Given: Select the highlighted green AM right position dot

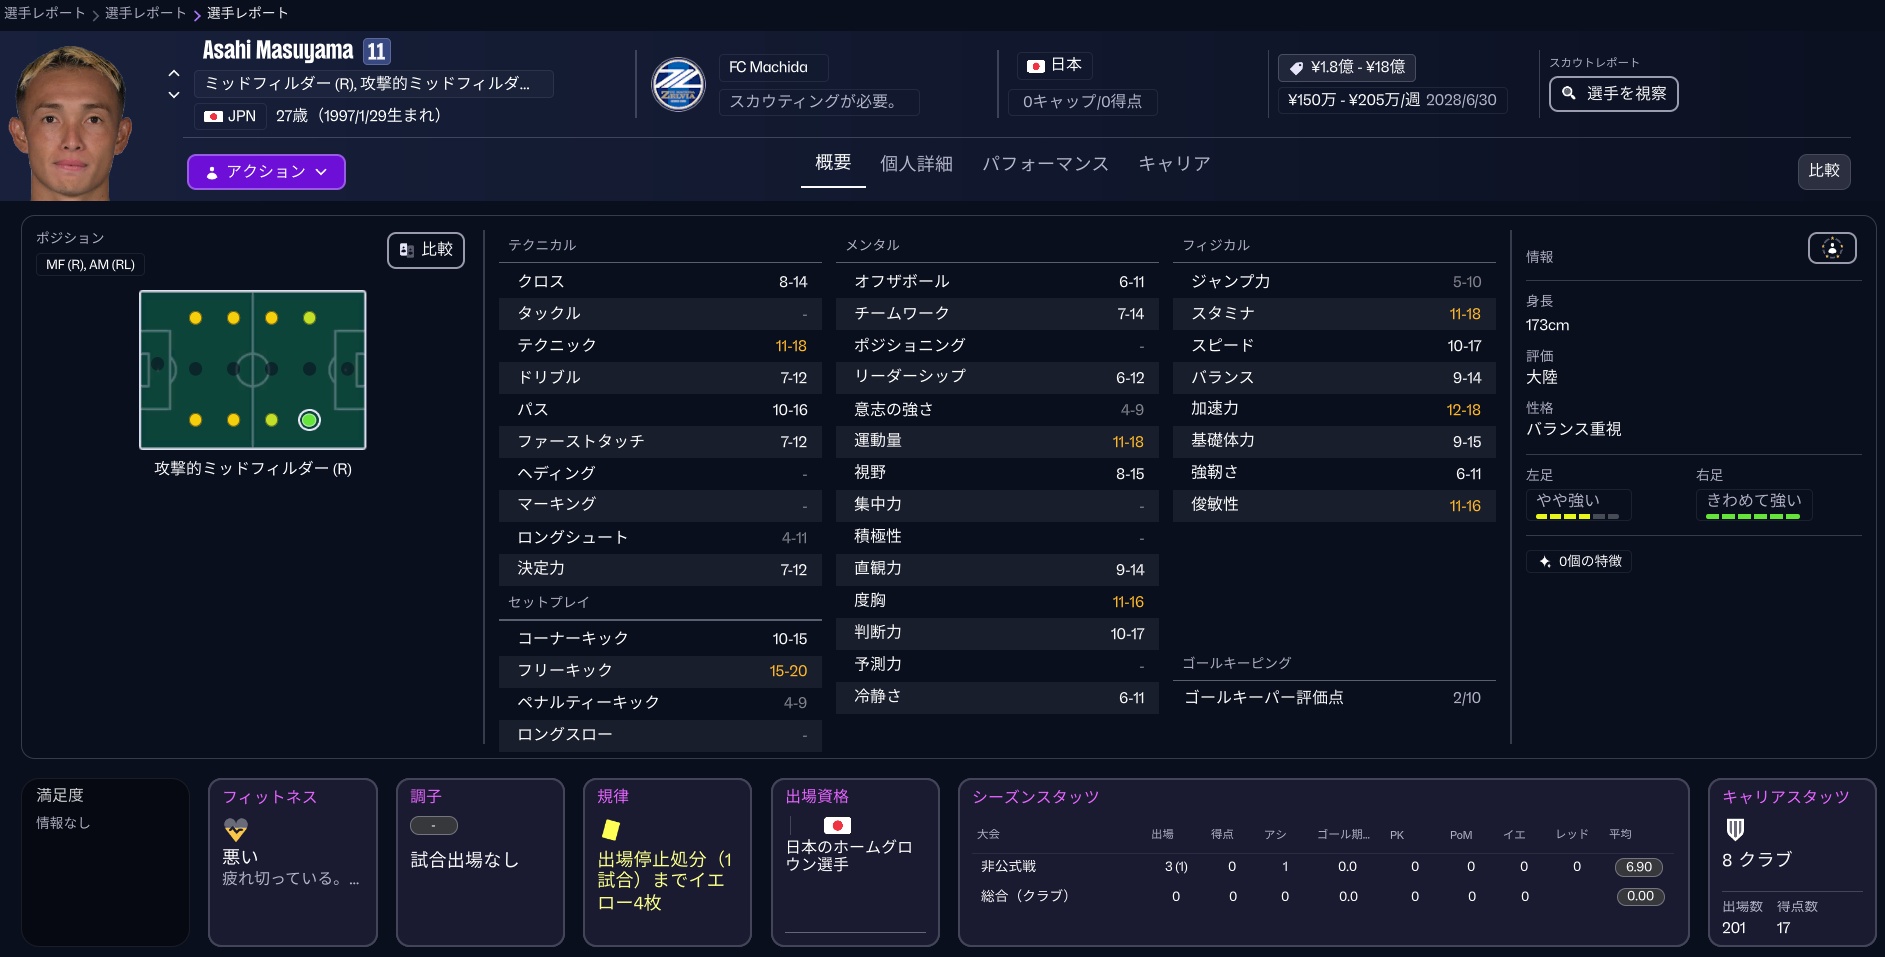Looking at the screenshot, I should (309, 420).
